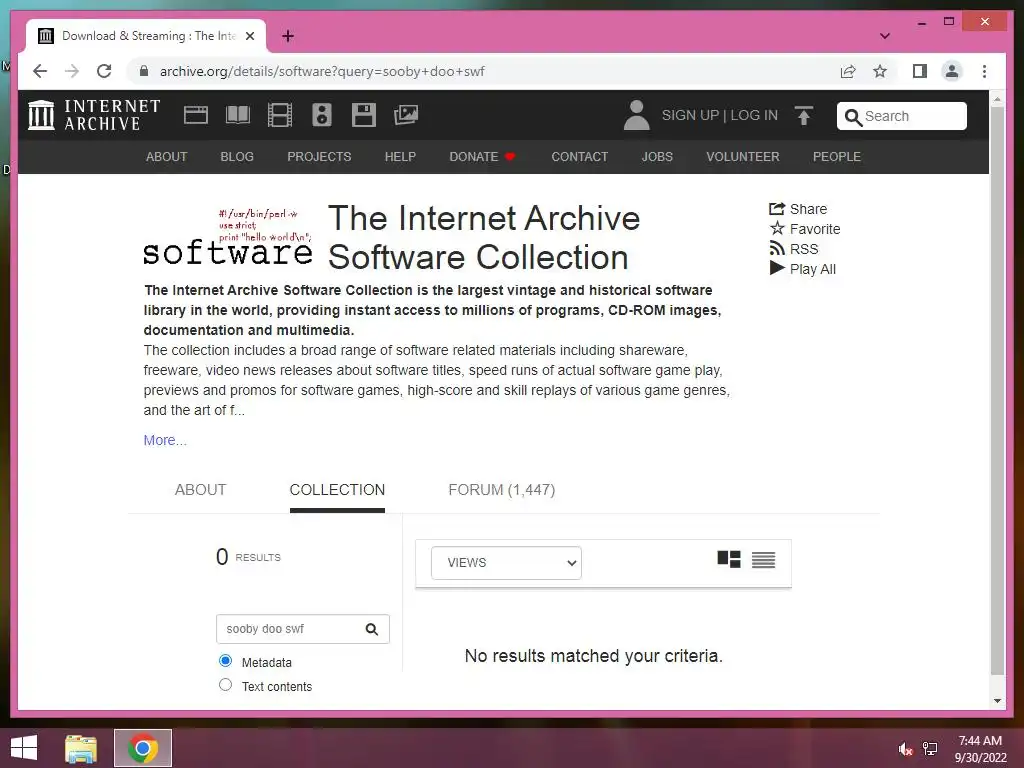
Task: Click ABOUT in the navigation bar
Action: (167, 157)
